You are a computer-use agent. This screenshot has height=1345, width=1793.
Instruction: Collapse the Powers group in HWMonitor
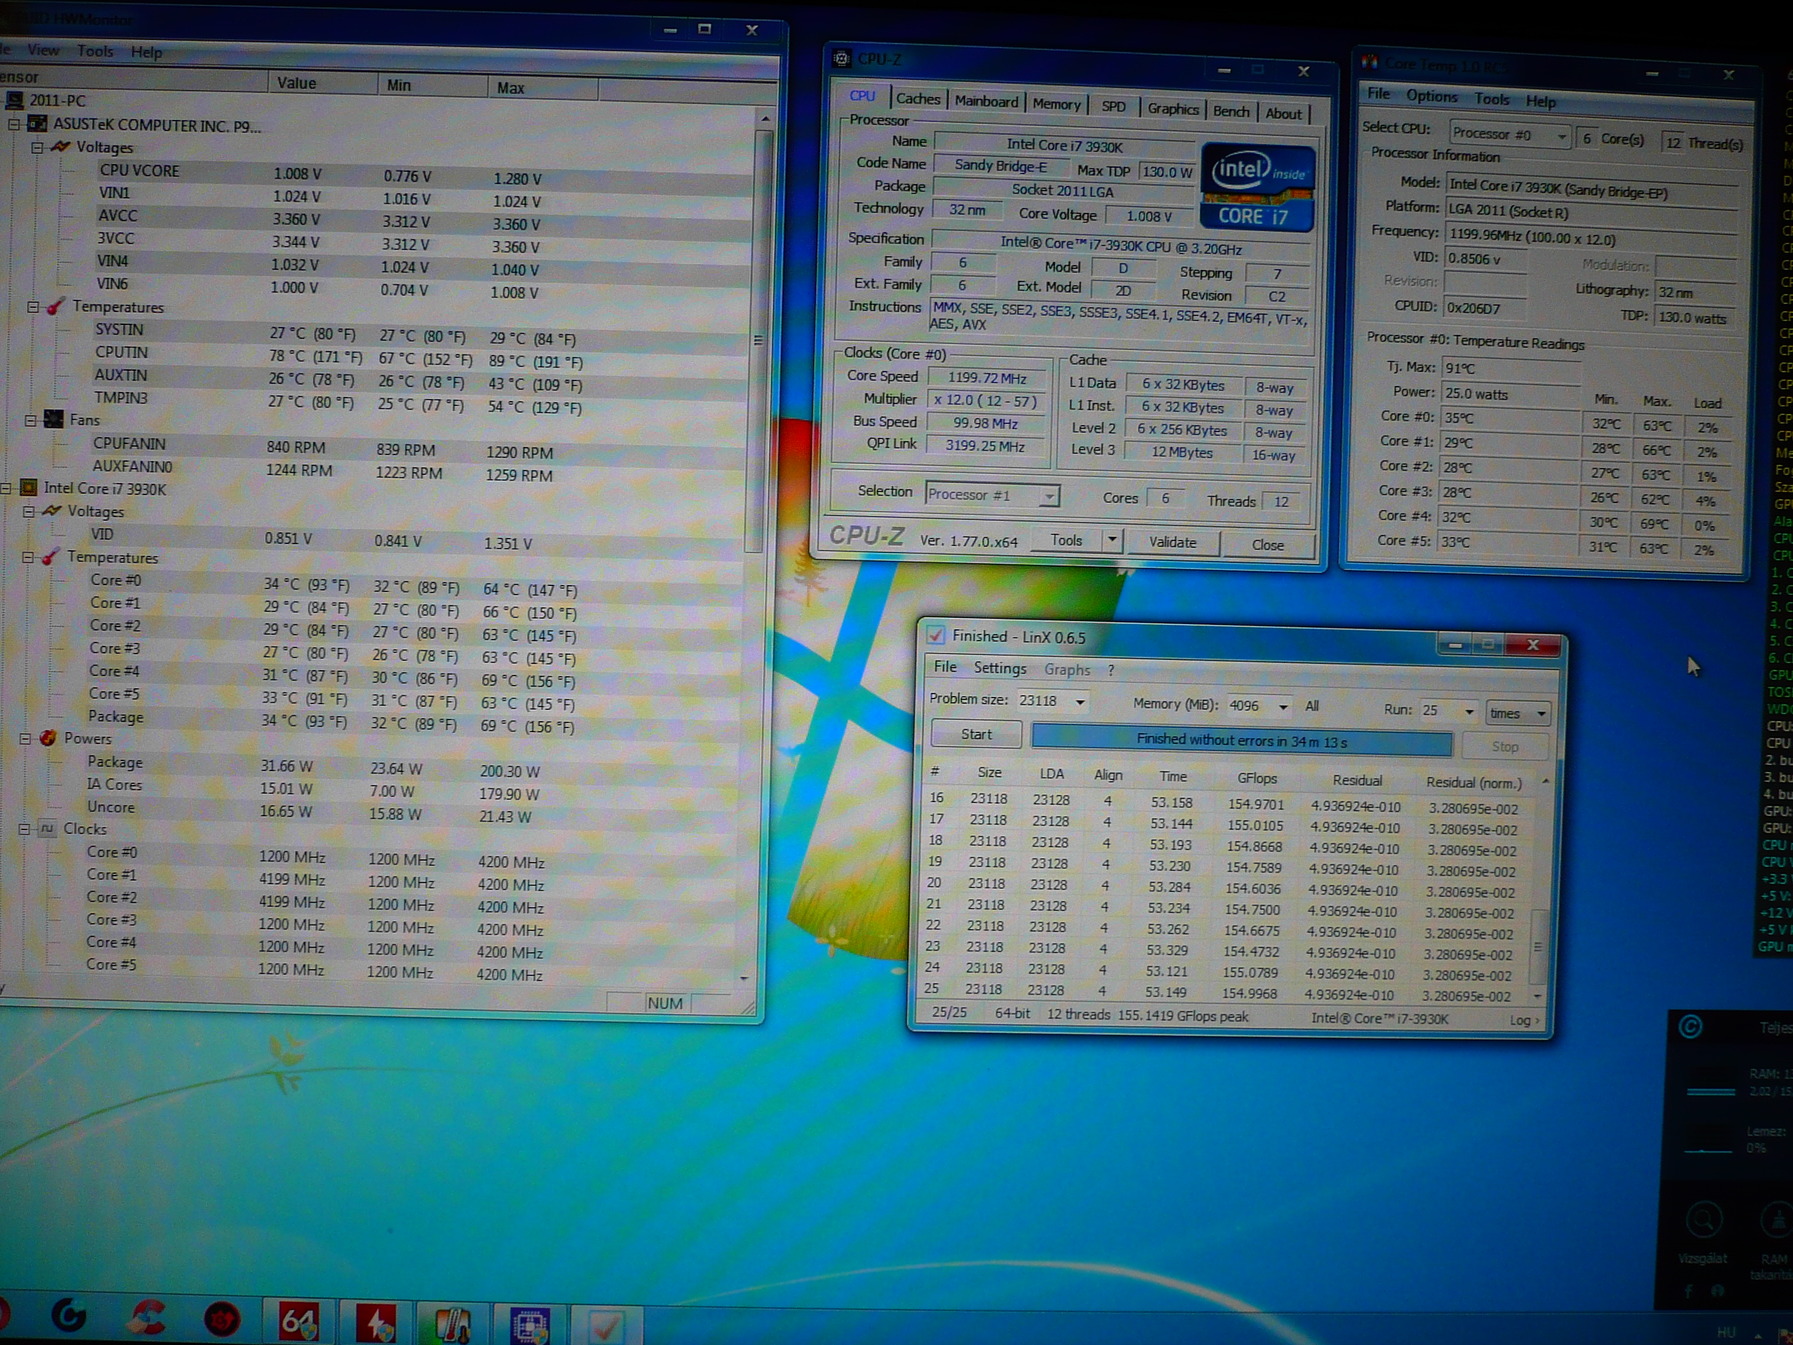click(x=25, y=738)
